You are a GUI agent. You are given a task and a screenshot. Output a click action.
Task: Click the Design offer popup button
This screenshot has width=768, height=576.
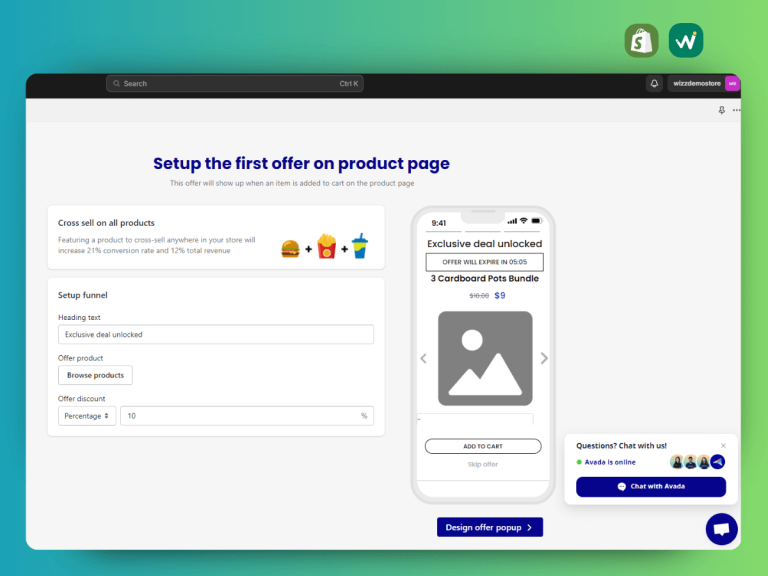pyautogui.click(x=490, y=528)
